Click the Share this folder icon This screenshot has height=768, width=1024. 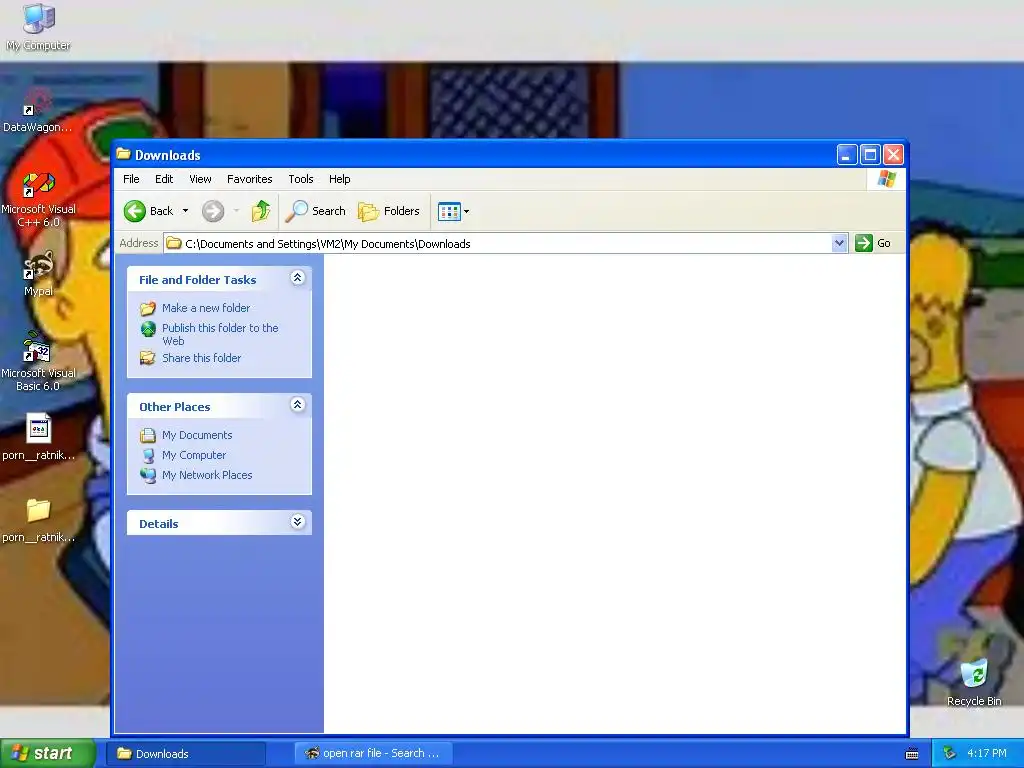(x=148, y=358)
